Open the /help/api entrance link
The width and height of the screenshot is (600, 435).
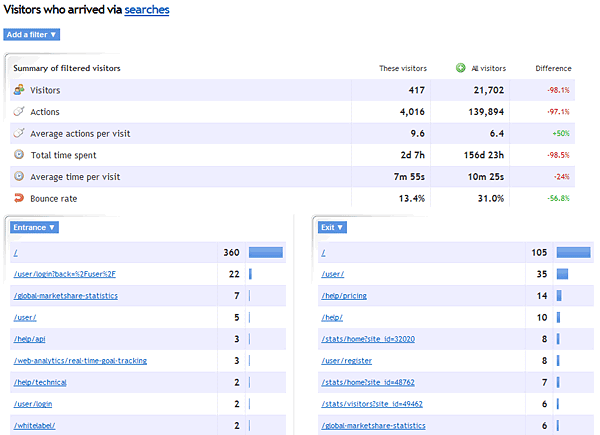click(x=30, y=339)
